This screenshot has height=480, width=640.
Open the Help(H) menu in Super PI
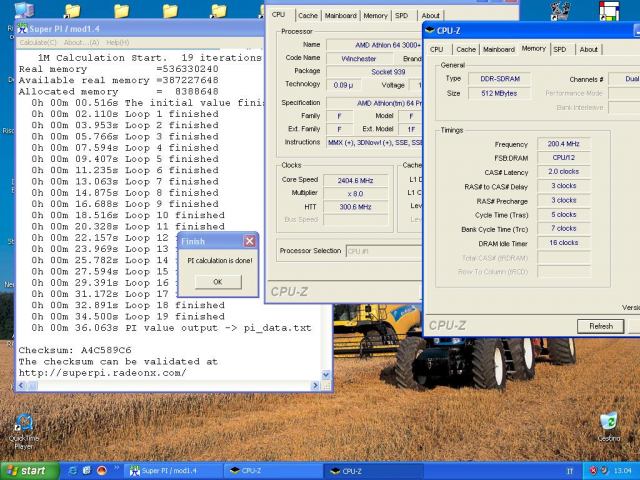[x=117, y=43]
